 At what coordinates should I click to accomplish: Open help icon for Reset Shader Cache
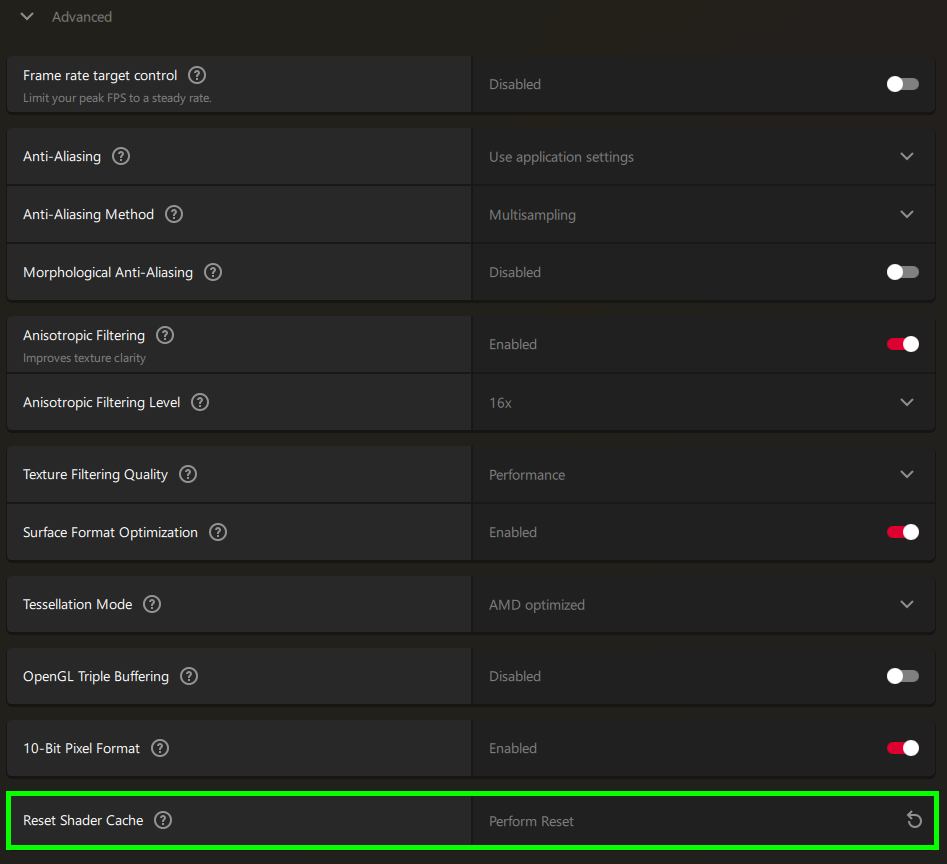click(163, 821)
